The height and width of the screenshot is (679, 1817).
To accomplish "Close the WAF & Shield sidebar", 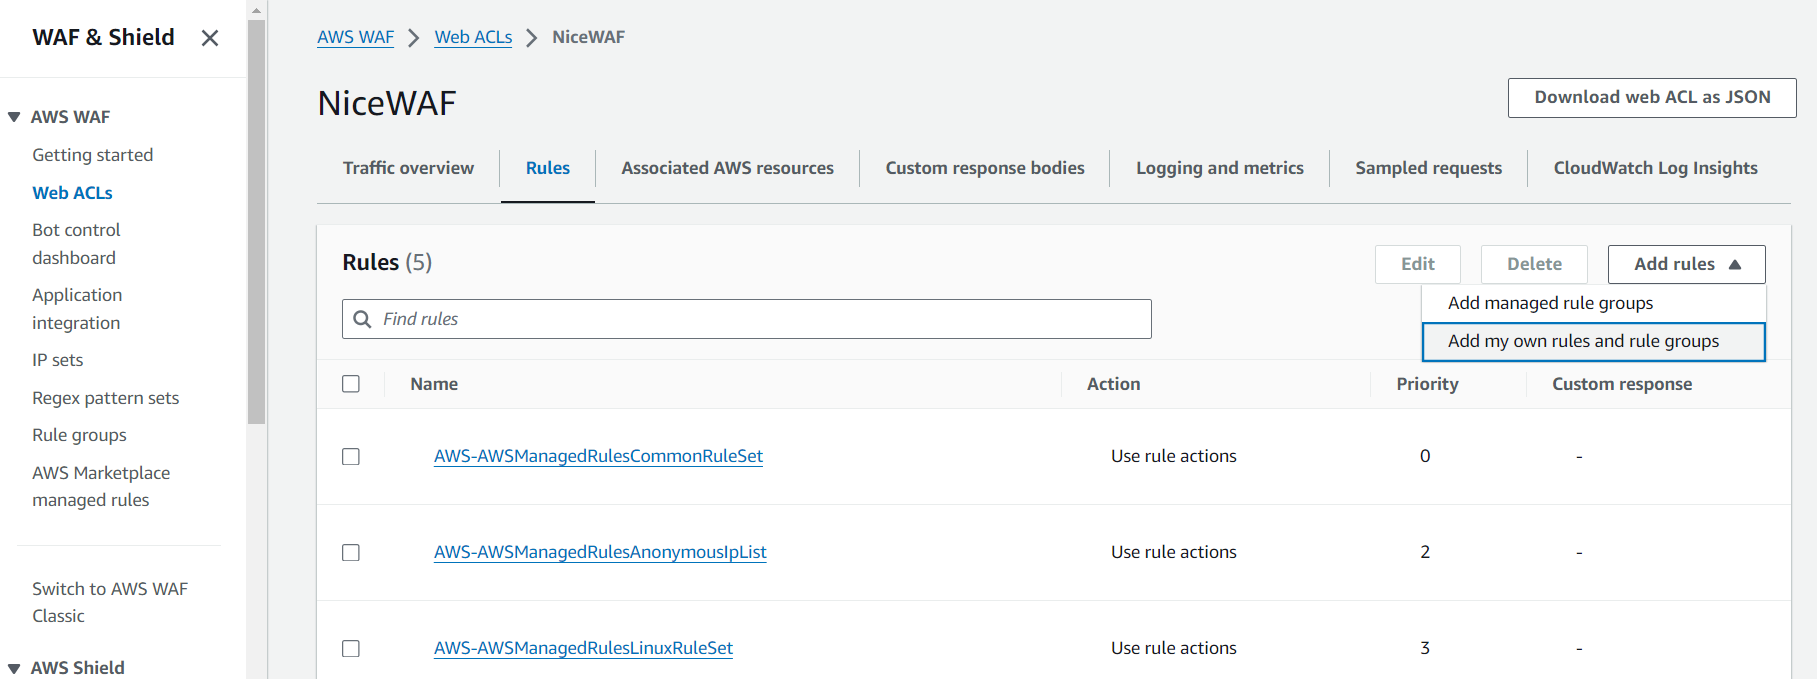I will [x=210, y=38].
